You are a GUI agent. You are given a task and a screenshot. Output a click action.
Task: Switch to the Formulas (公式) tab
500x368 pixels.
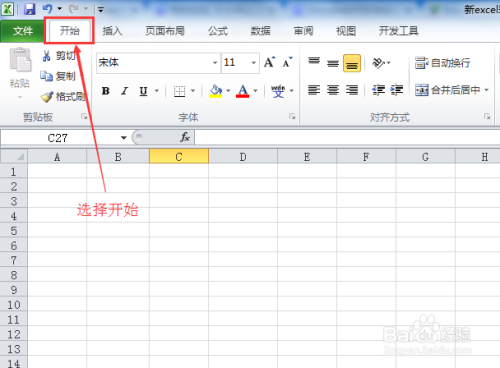(218, 31)
